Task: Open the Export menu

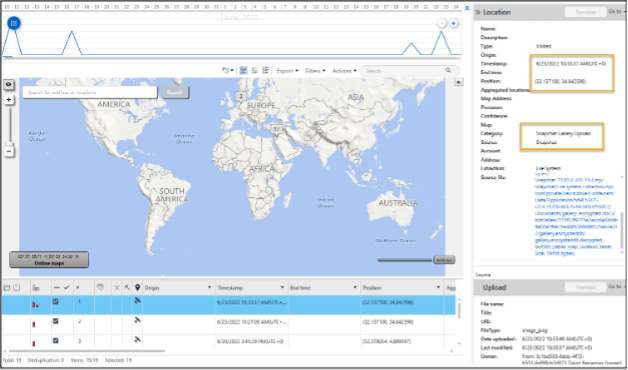Action: click(x=288, y=71)
